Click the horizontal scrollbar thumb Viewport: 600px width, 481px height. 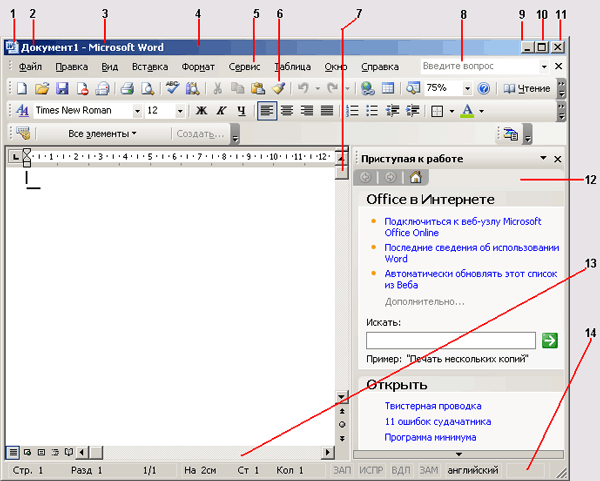pos(96,453)
